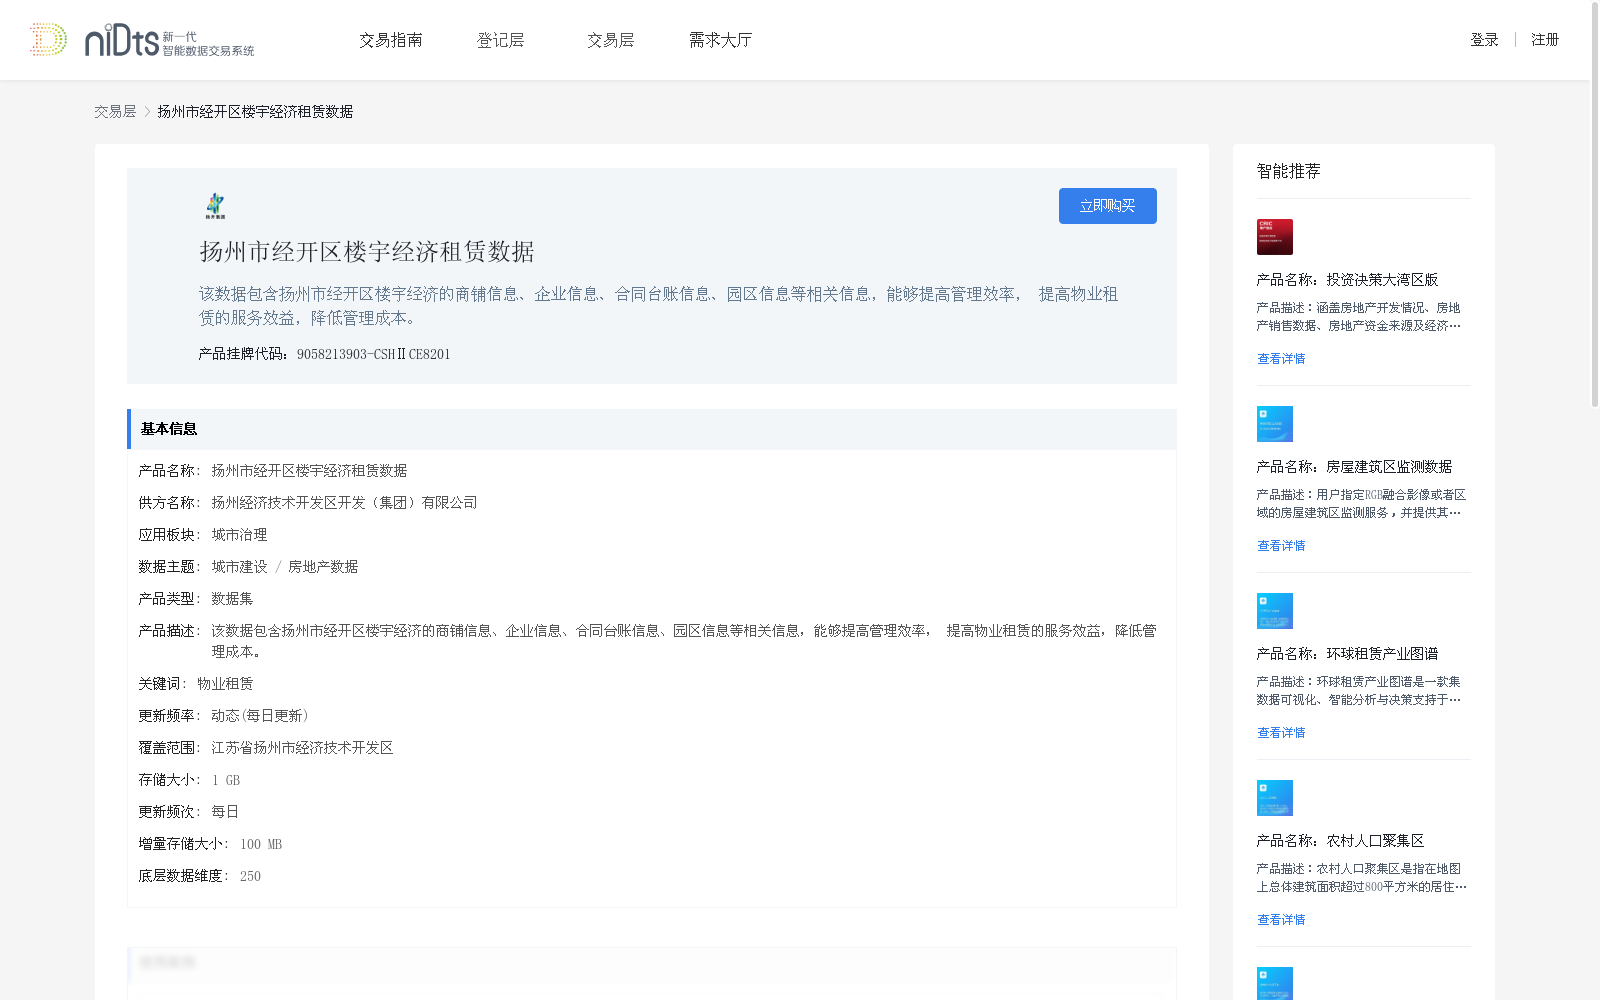Click the 房地产数据 theme value

[323, 567]
